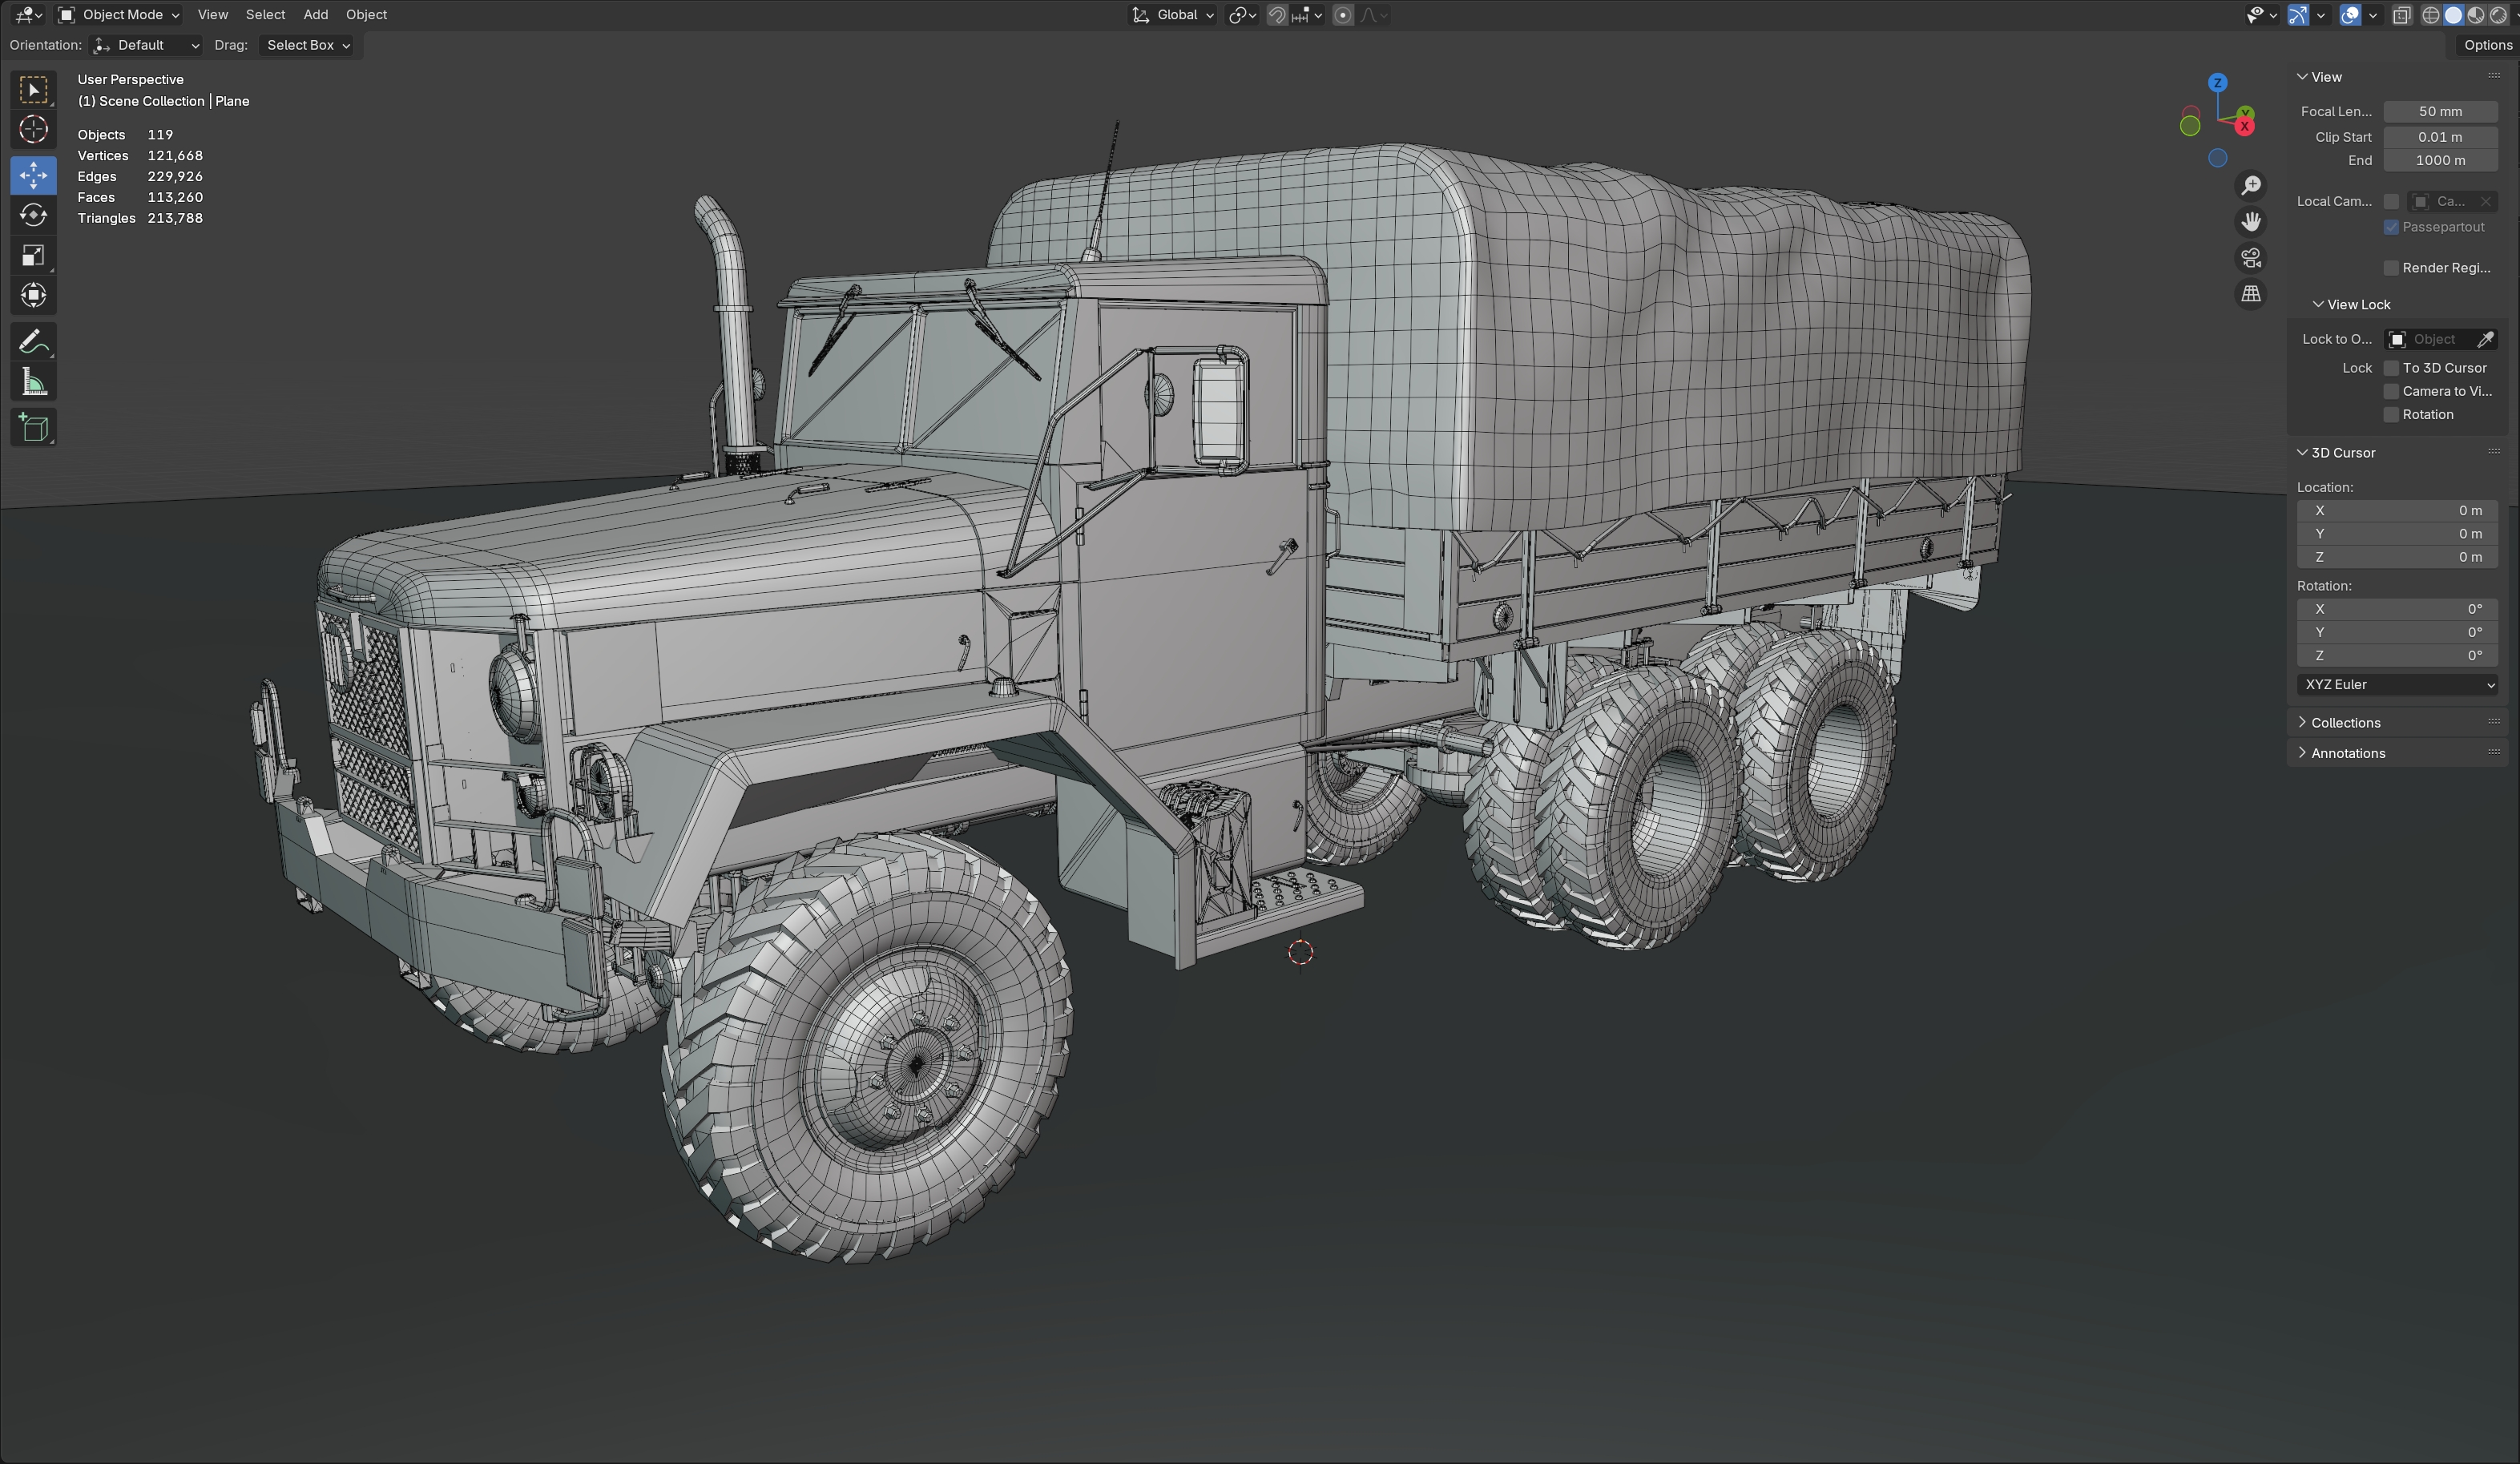Open Drag Select Box dropdown

click(x=308, y=45)
